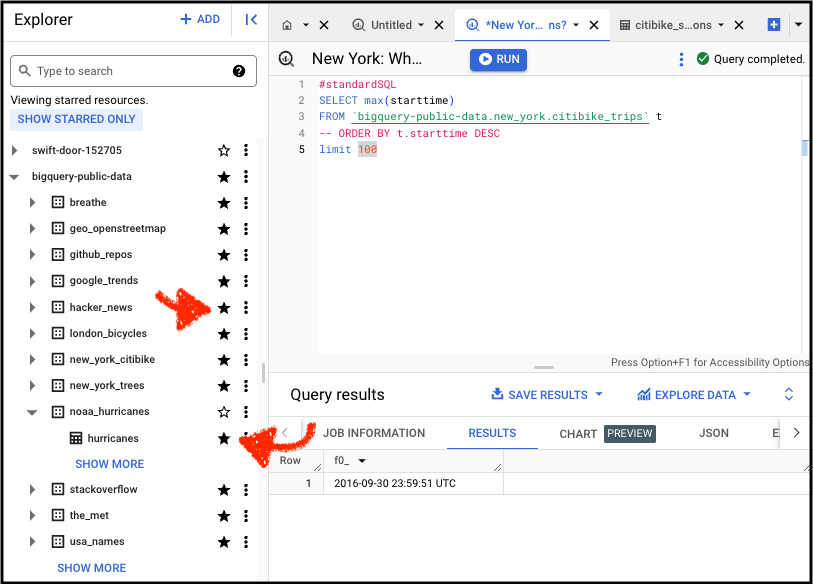Expand the breathe dataset

pos(32,202)
